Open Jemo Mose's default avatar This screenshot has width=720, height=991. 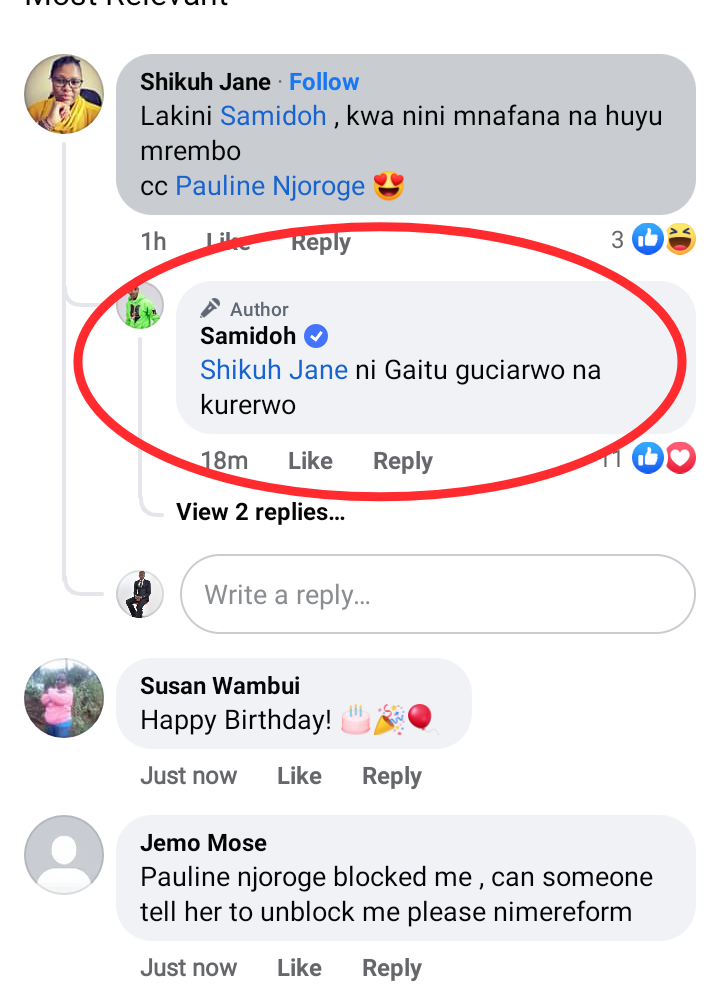coord(64,854)
